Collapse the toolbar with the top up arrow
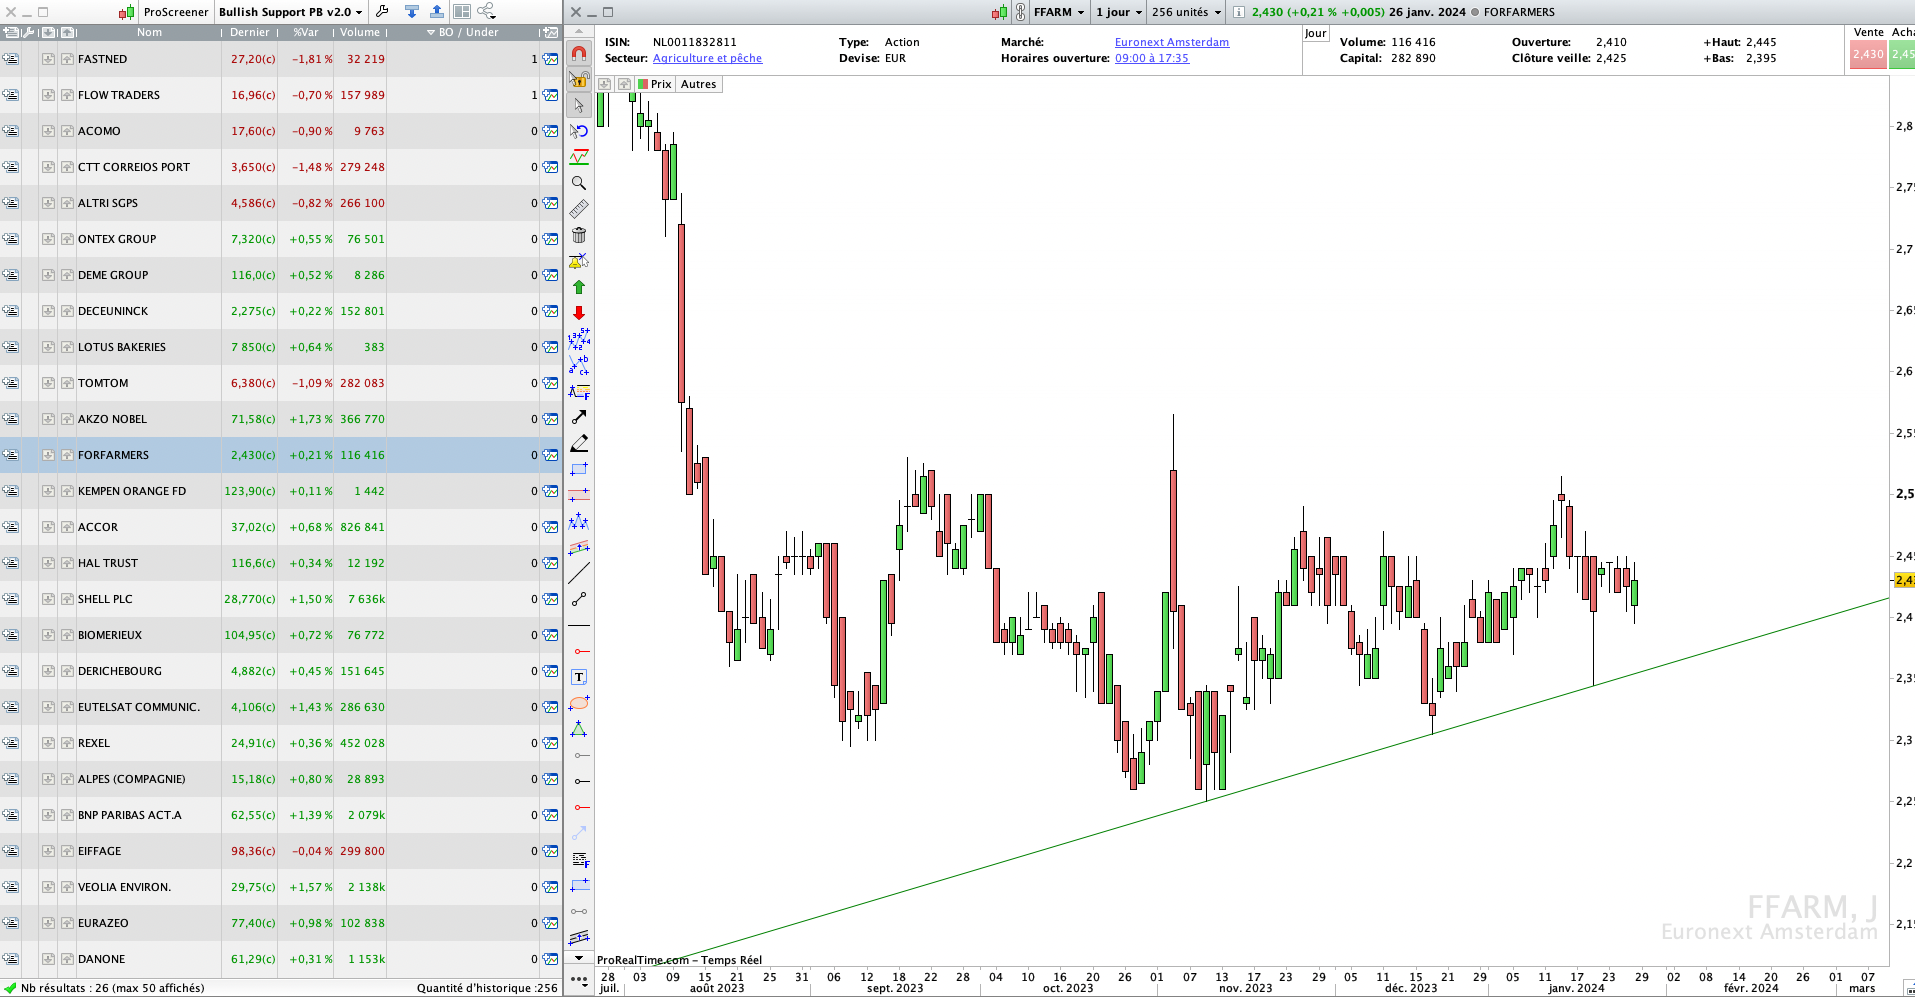The width and height of the screenshot is (1915, 997). click(x=579, y=32)
